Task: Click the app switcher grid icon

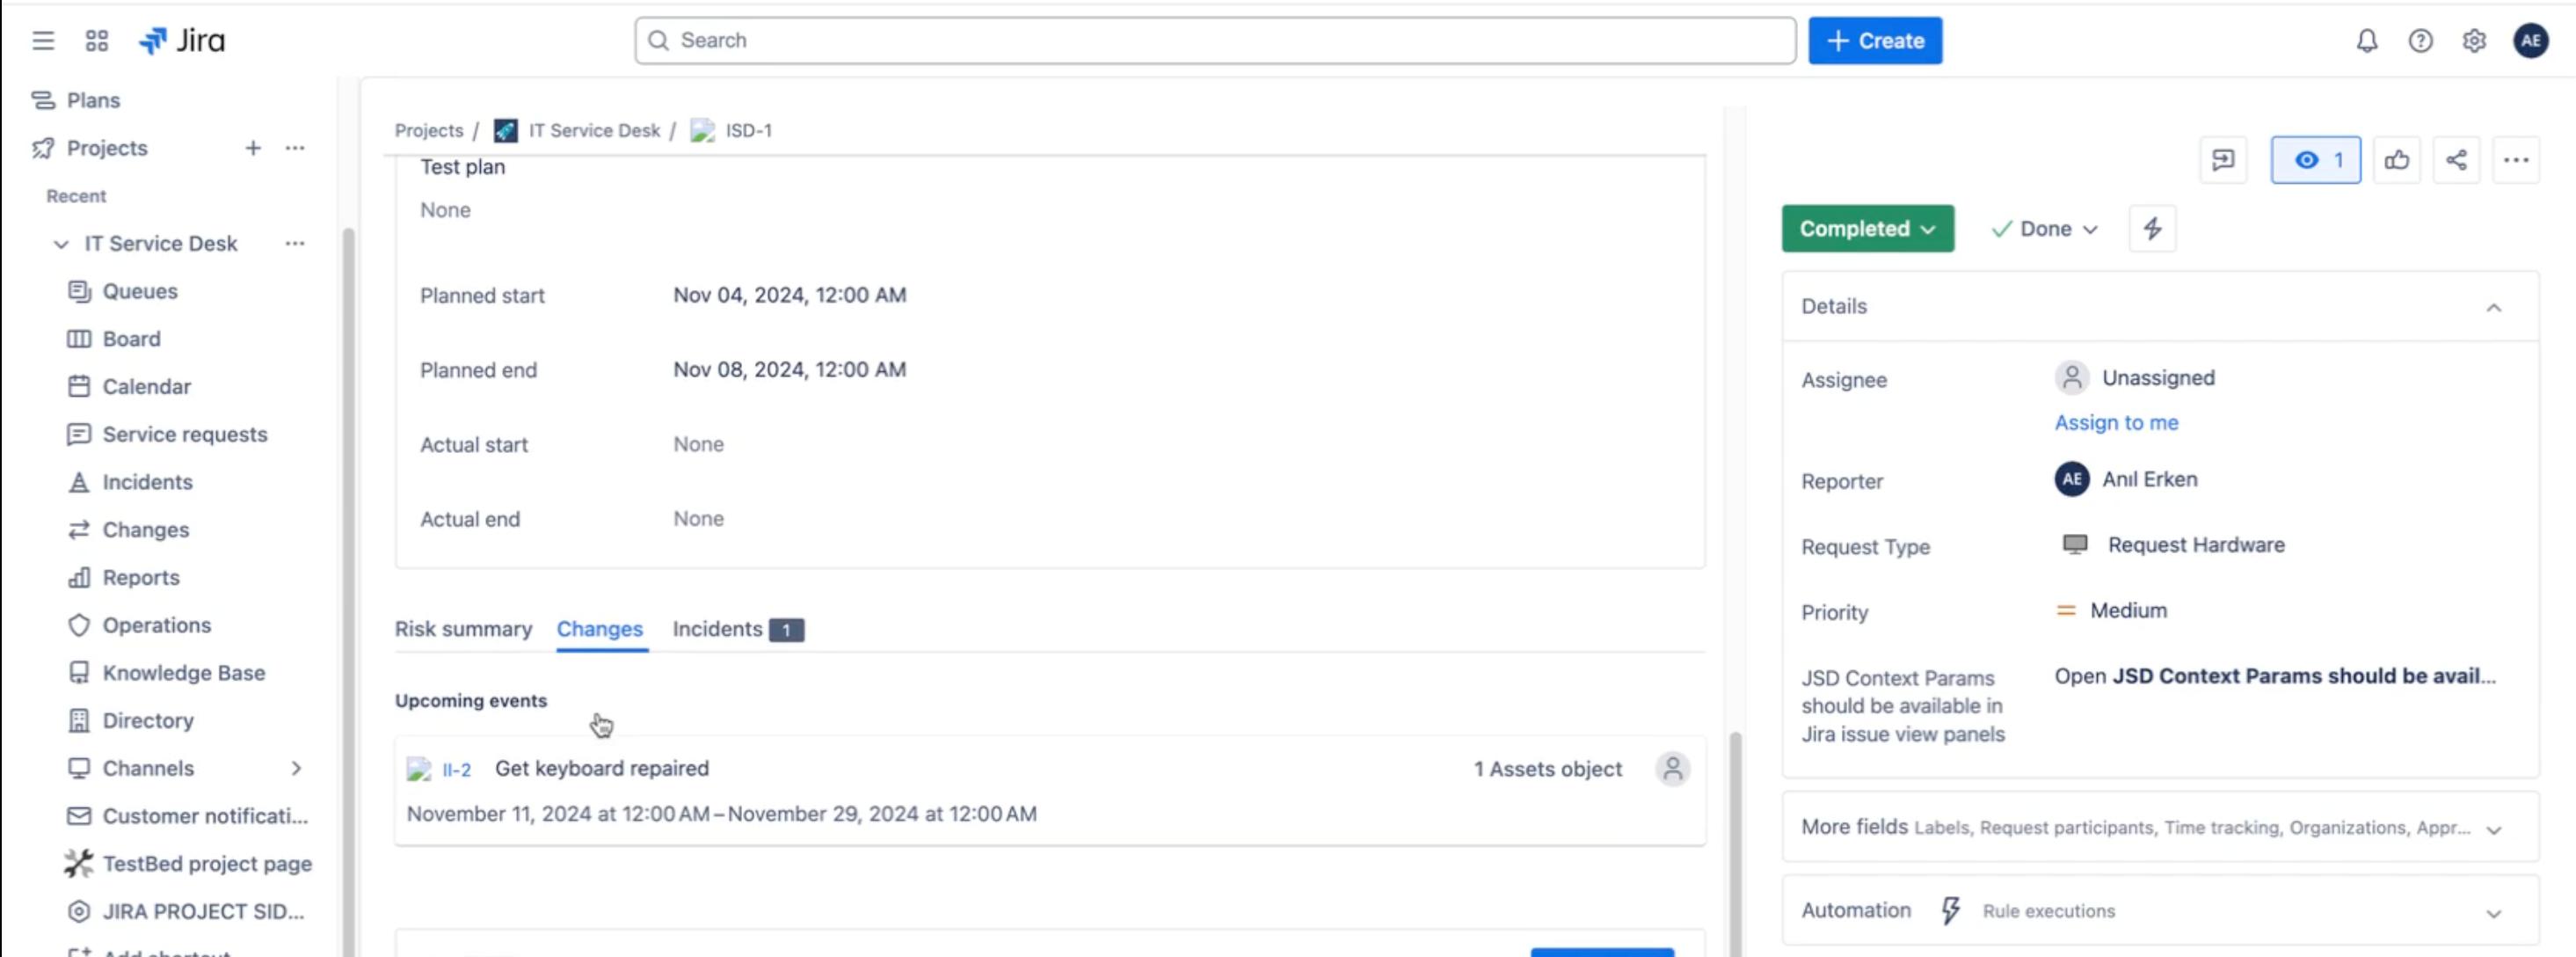Action: tap(96, 41)
